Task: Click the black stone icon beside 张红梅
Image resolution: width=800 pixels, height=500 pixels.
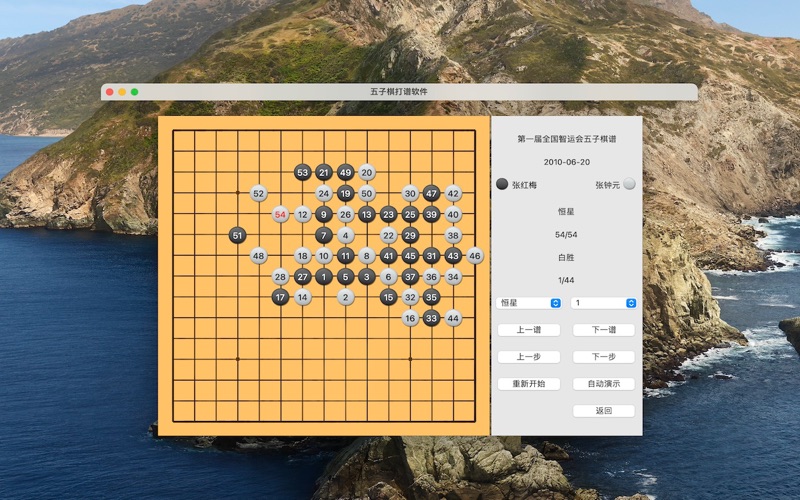Action: point(502,184)
